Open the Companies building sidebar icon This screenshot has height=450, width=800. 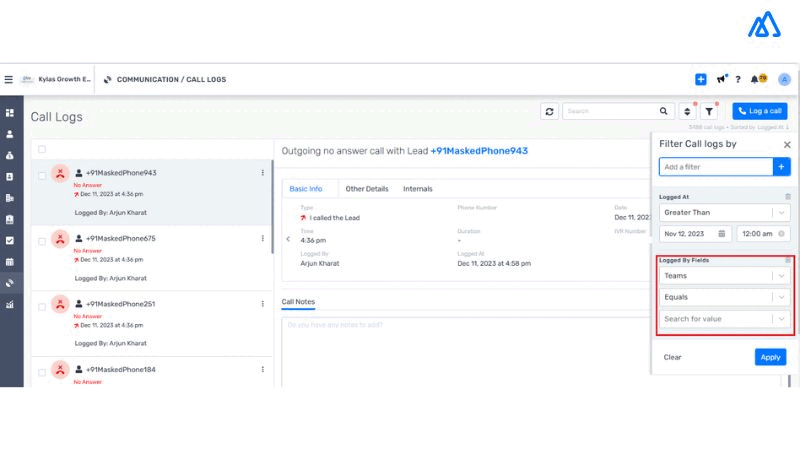point(10,198)
